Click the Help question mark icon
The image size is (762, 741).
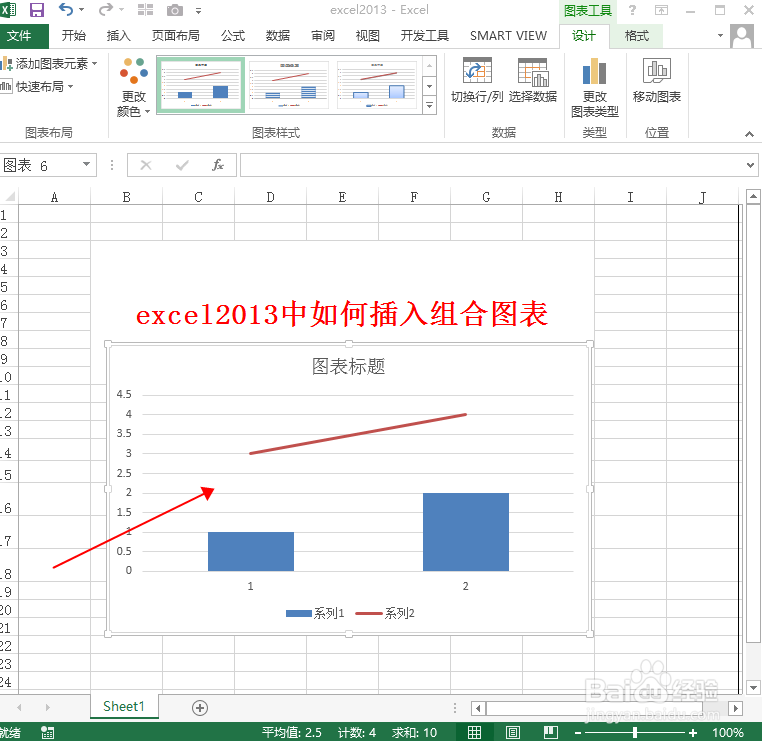click(x=632, y=10)
